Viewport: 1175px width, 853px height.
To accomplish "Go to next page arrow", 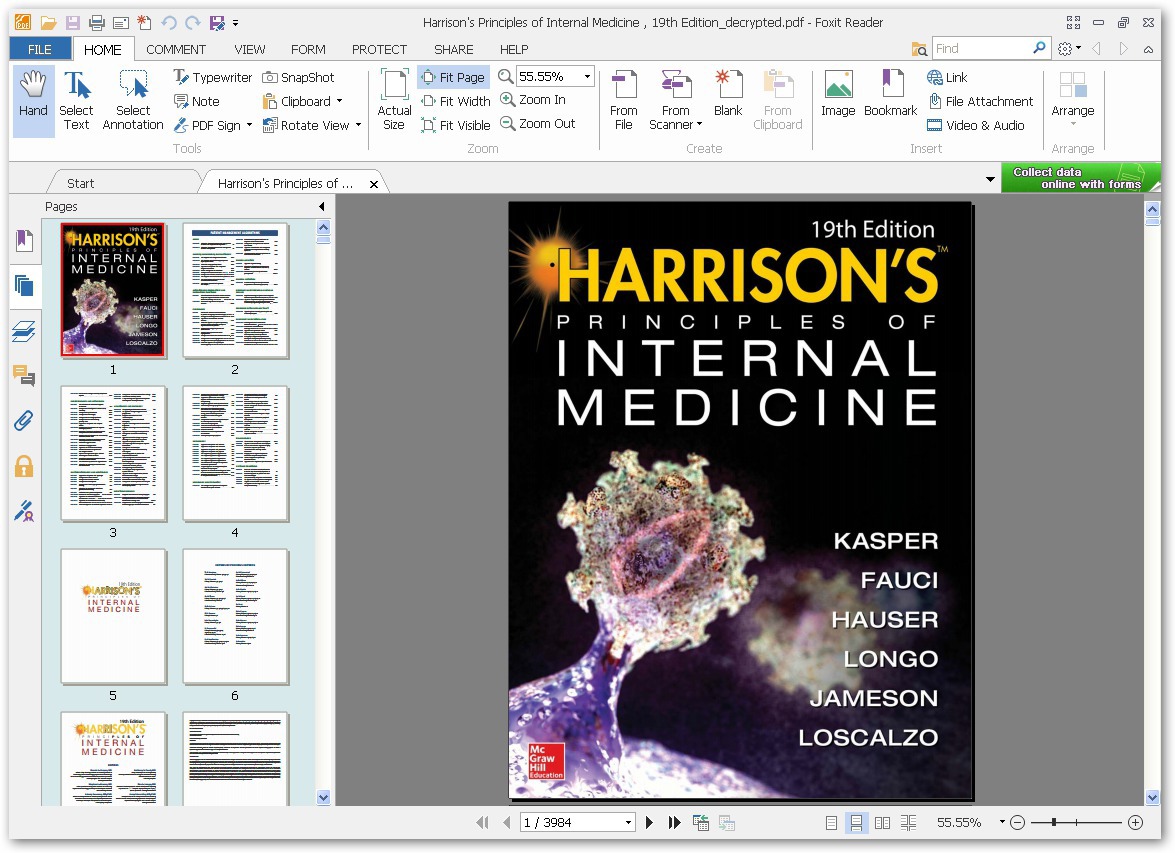I will tap(650, 822).
